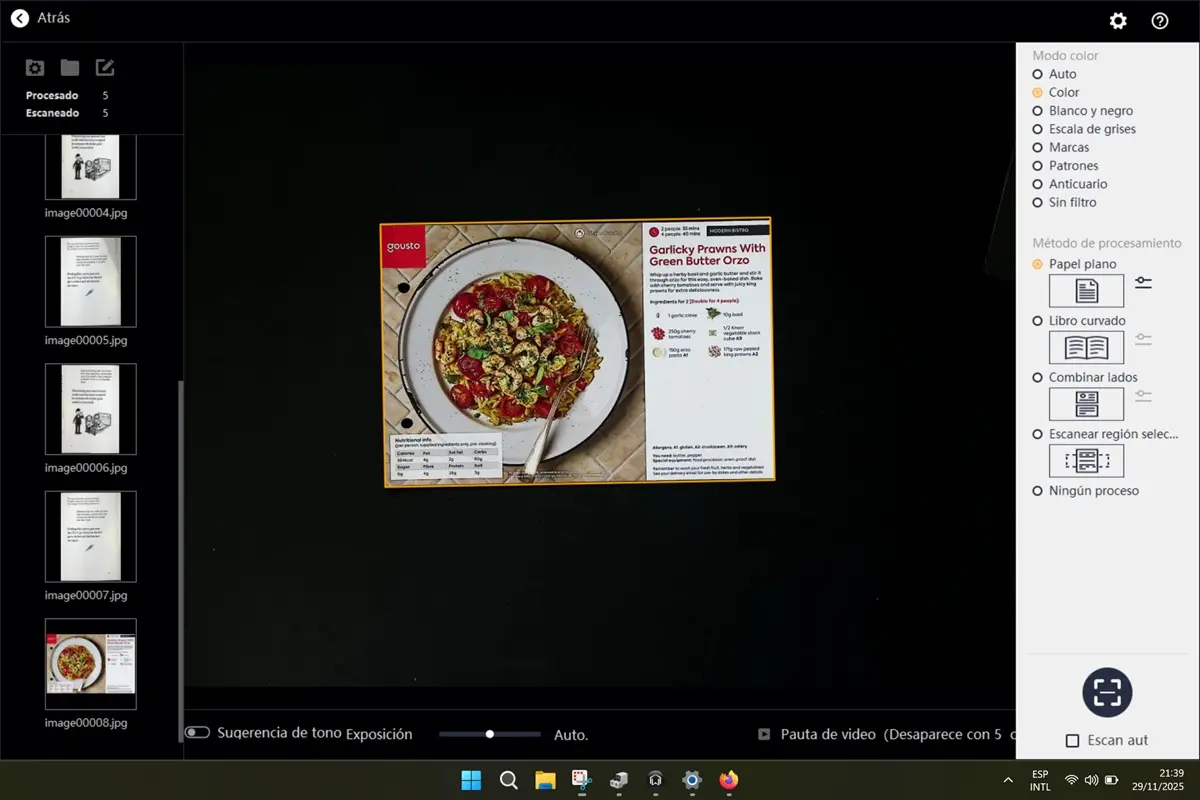Toggle the Sugerencia de tono switch
This screenshot has width=1200, height=800.
click(x=197, y=733)
